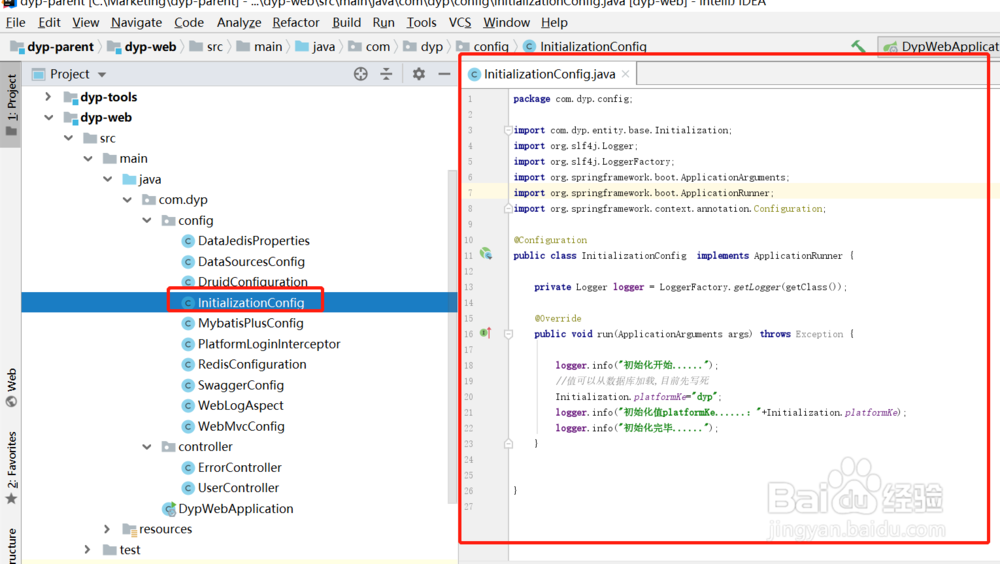Select DruidConfiguration in the project tree

(x=253, y=282)
